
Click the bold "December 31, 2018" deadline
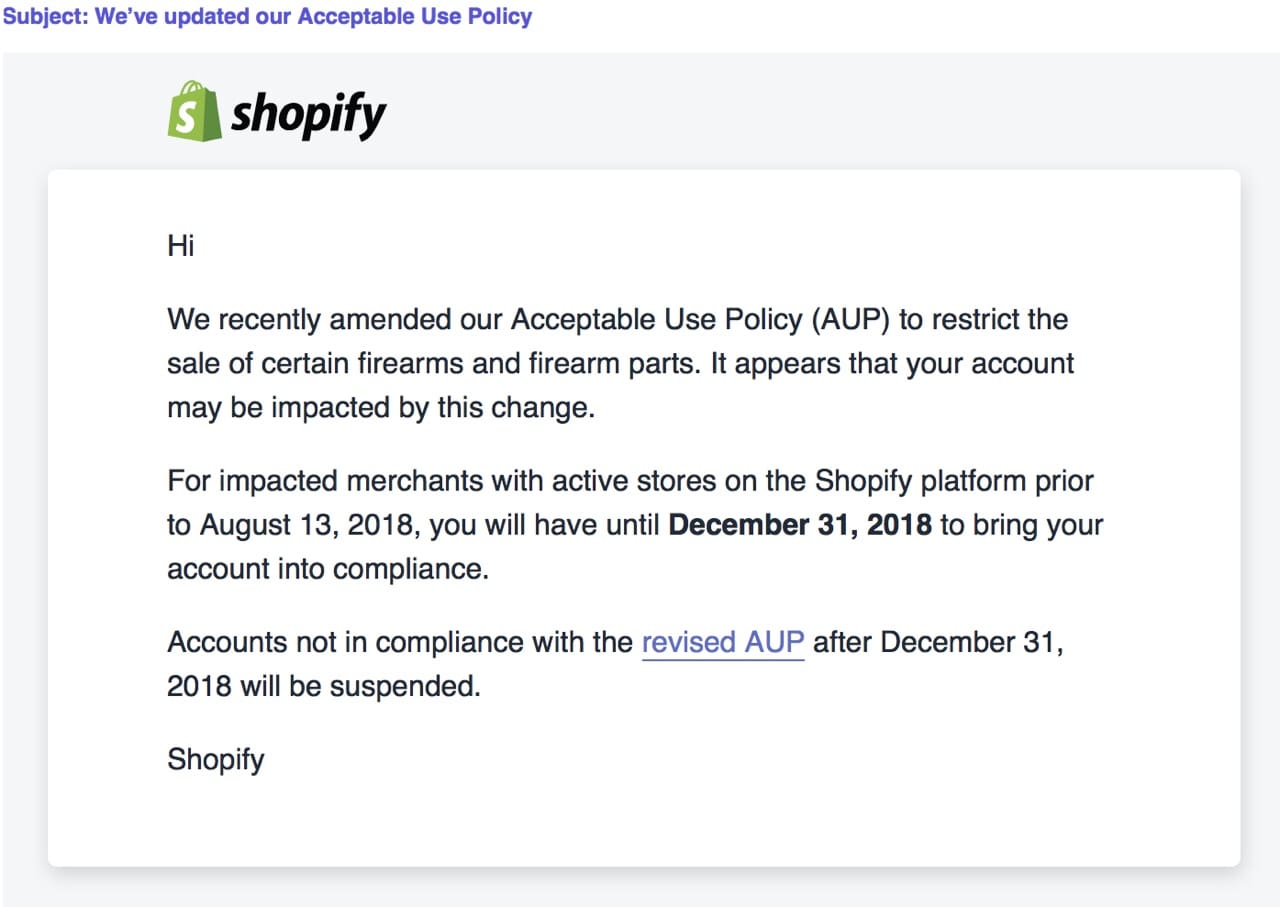click(799, 525)
